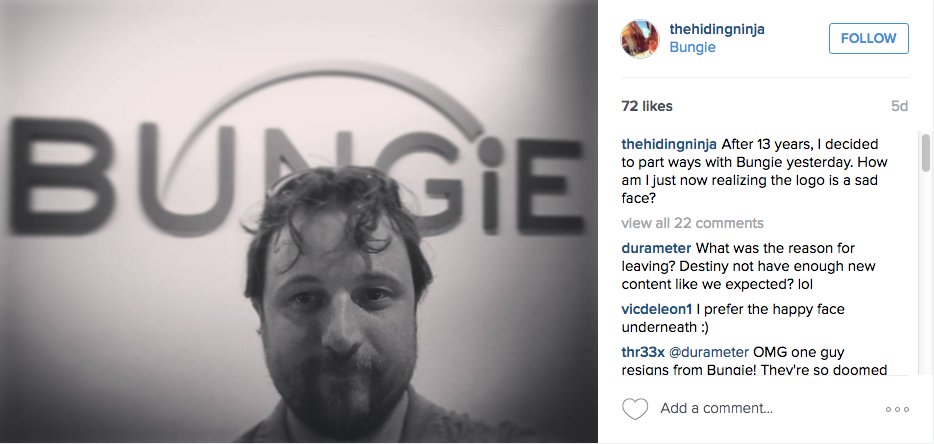Click vicdeleon1's happy face comment text
Screen dimensions: 934x444
[733, 318]
